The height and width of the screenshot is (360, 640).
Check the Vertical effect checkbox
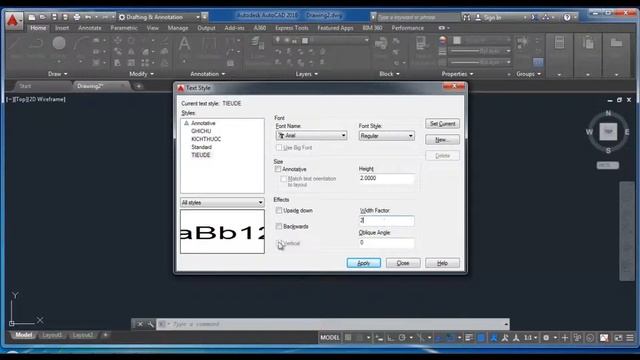280,244
